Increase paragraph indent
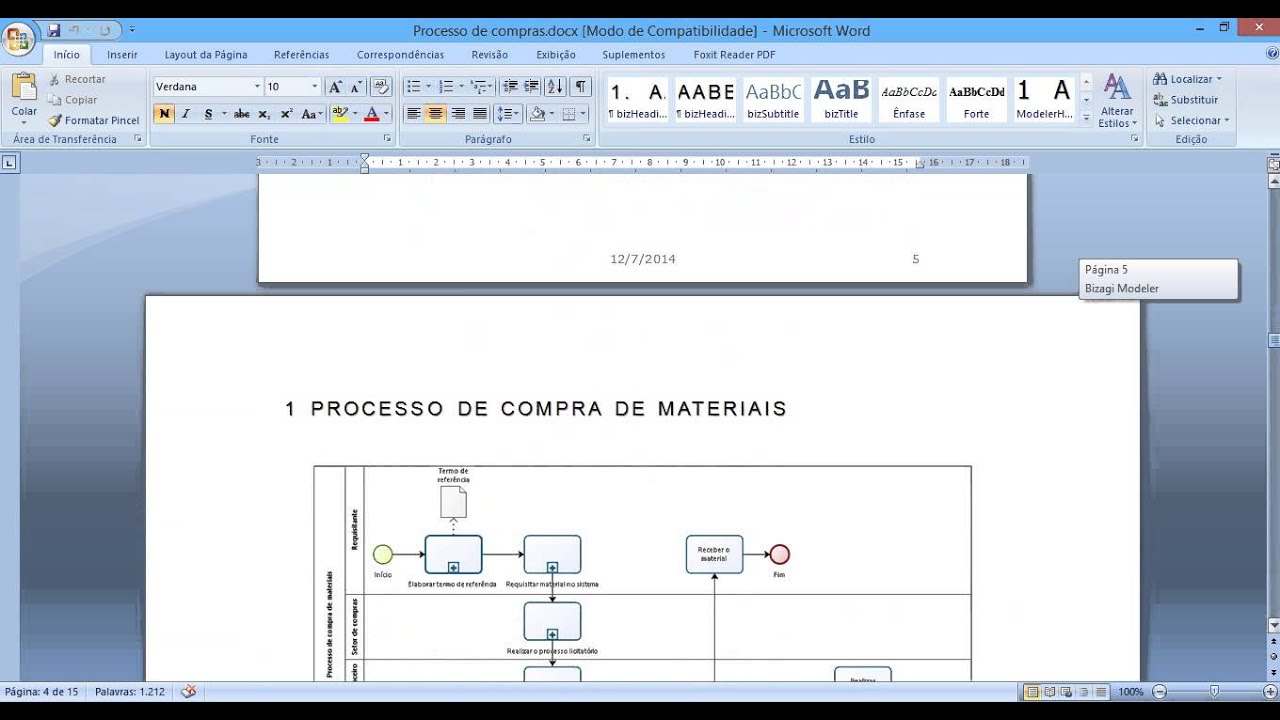 pyautogui.click(x=532, y=87)
